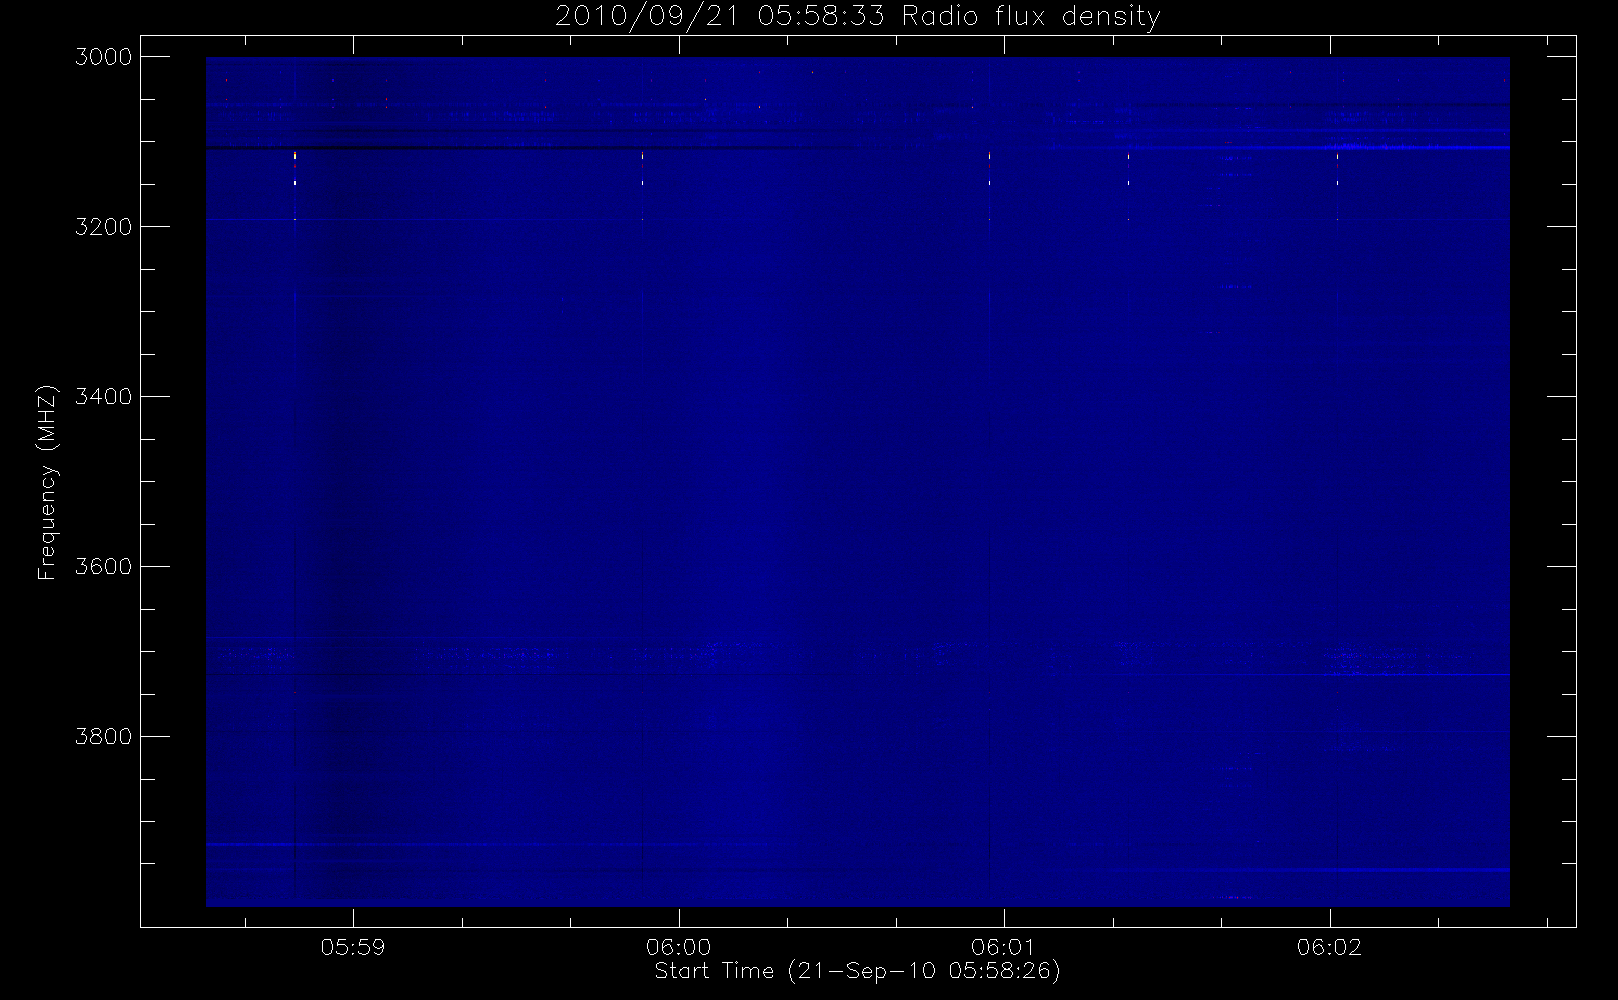Click the plot title "2010/09/21 05:58:33 Radio flux density"
This screenshot has width=1618, height=1000.
coord(858,17)
